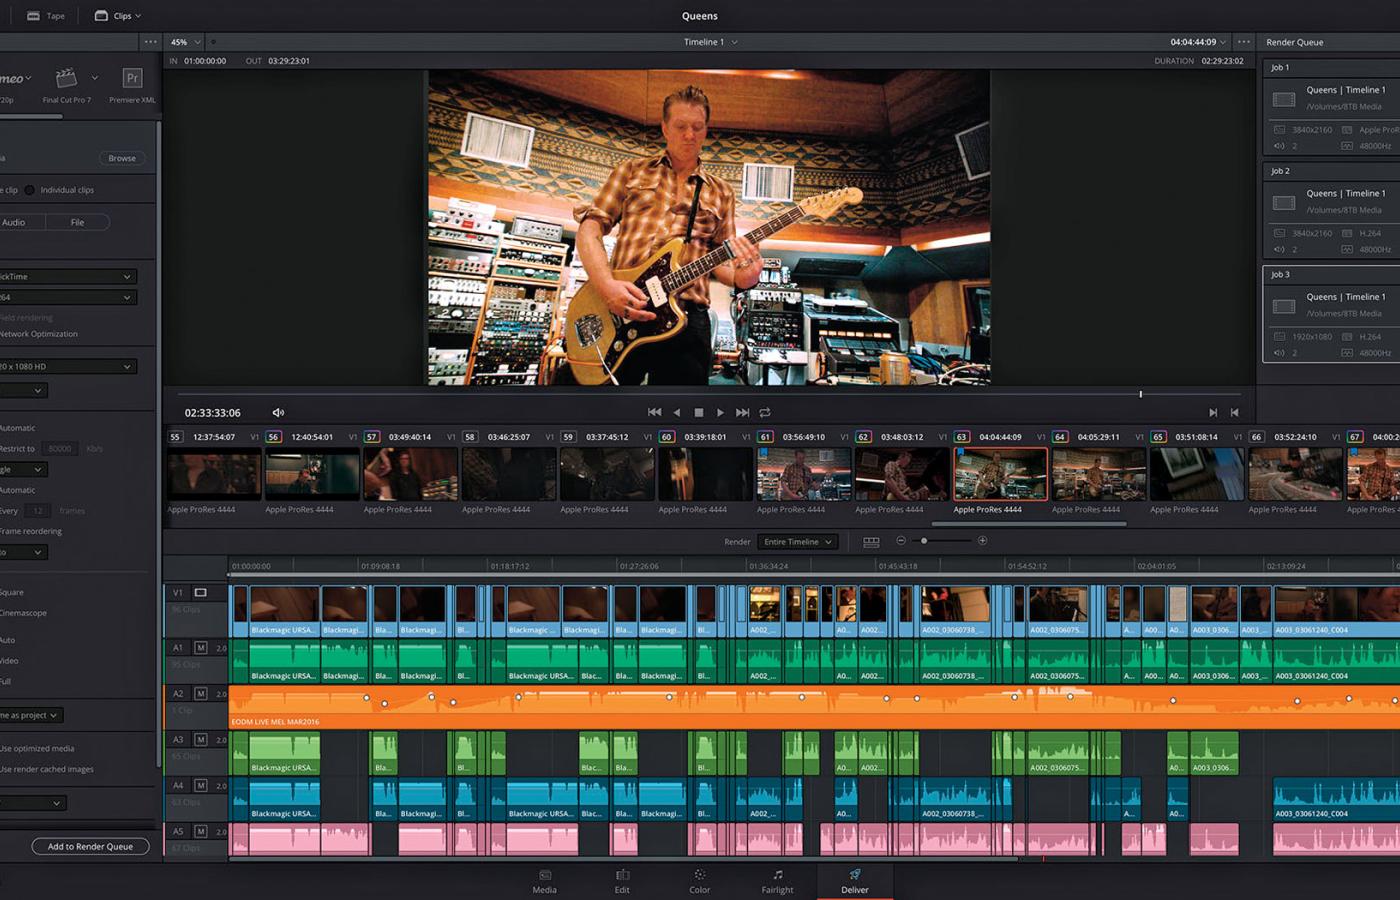Click the play button under the viewer
Viewport: 1400px width, 900px height.
(720, 412)
